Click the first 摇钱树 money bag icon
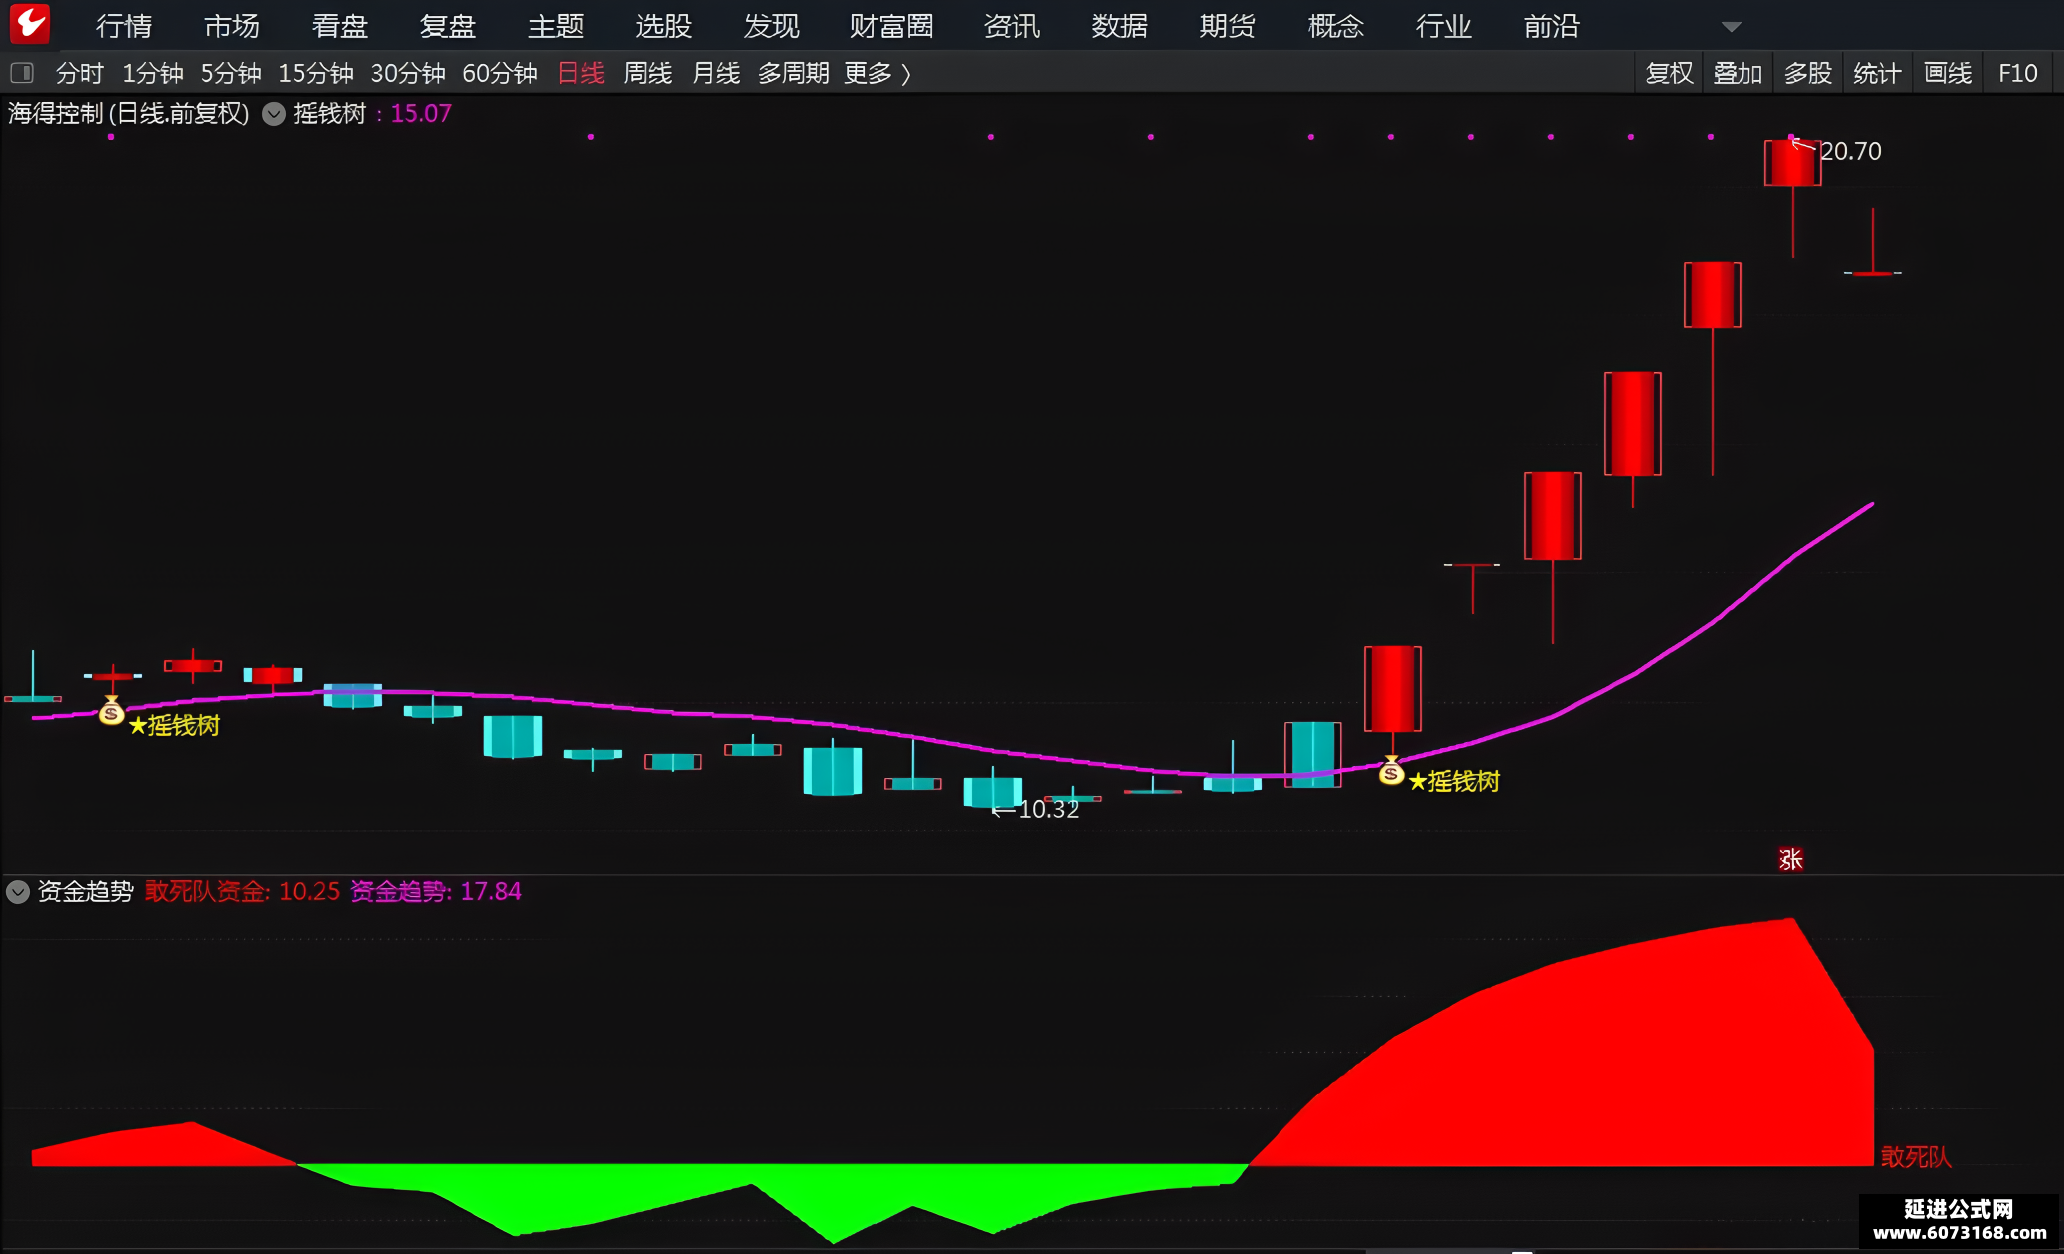 112,711
